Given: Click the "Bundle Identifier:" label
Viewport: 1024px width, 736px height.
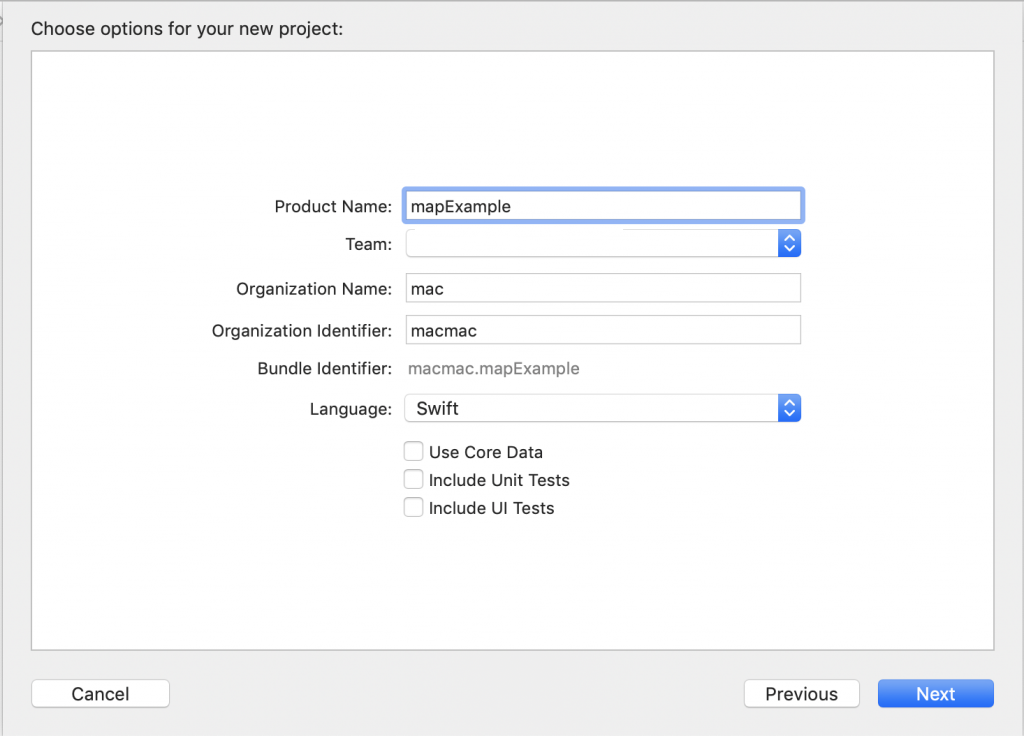Looking at the screenshot, I should click(324, 368).
